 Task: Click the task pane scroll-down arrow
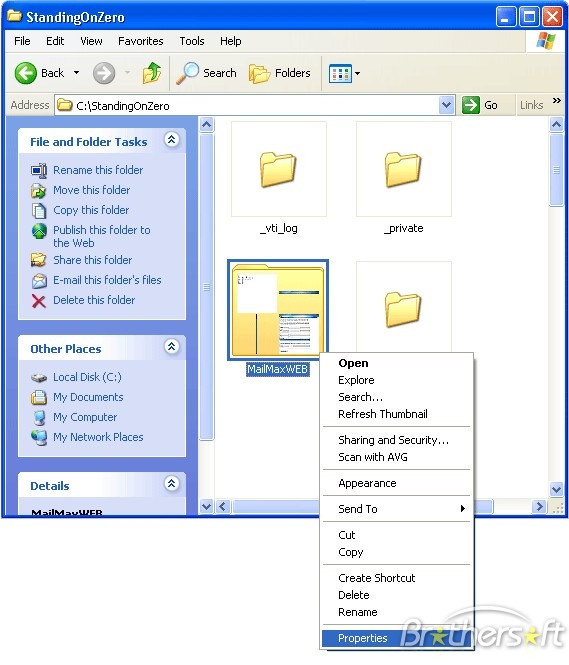point(206,506)
